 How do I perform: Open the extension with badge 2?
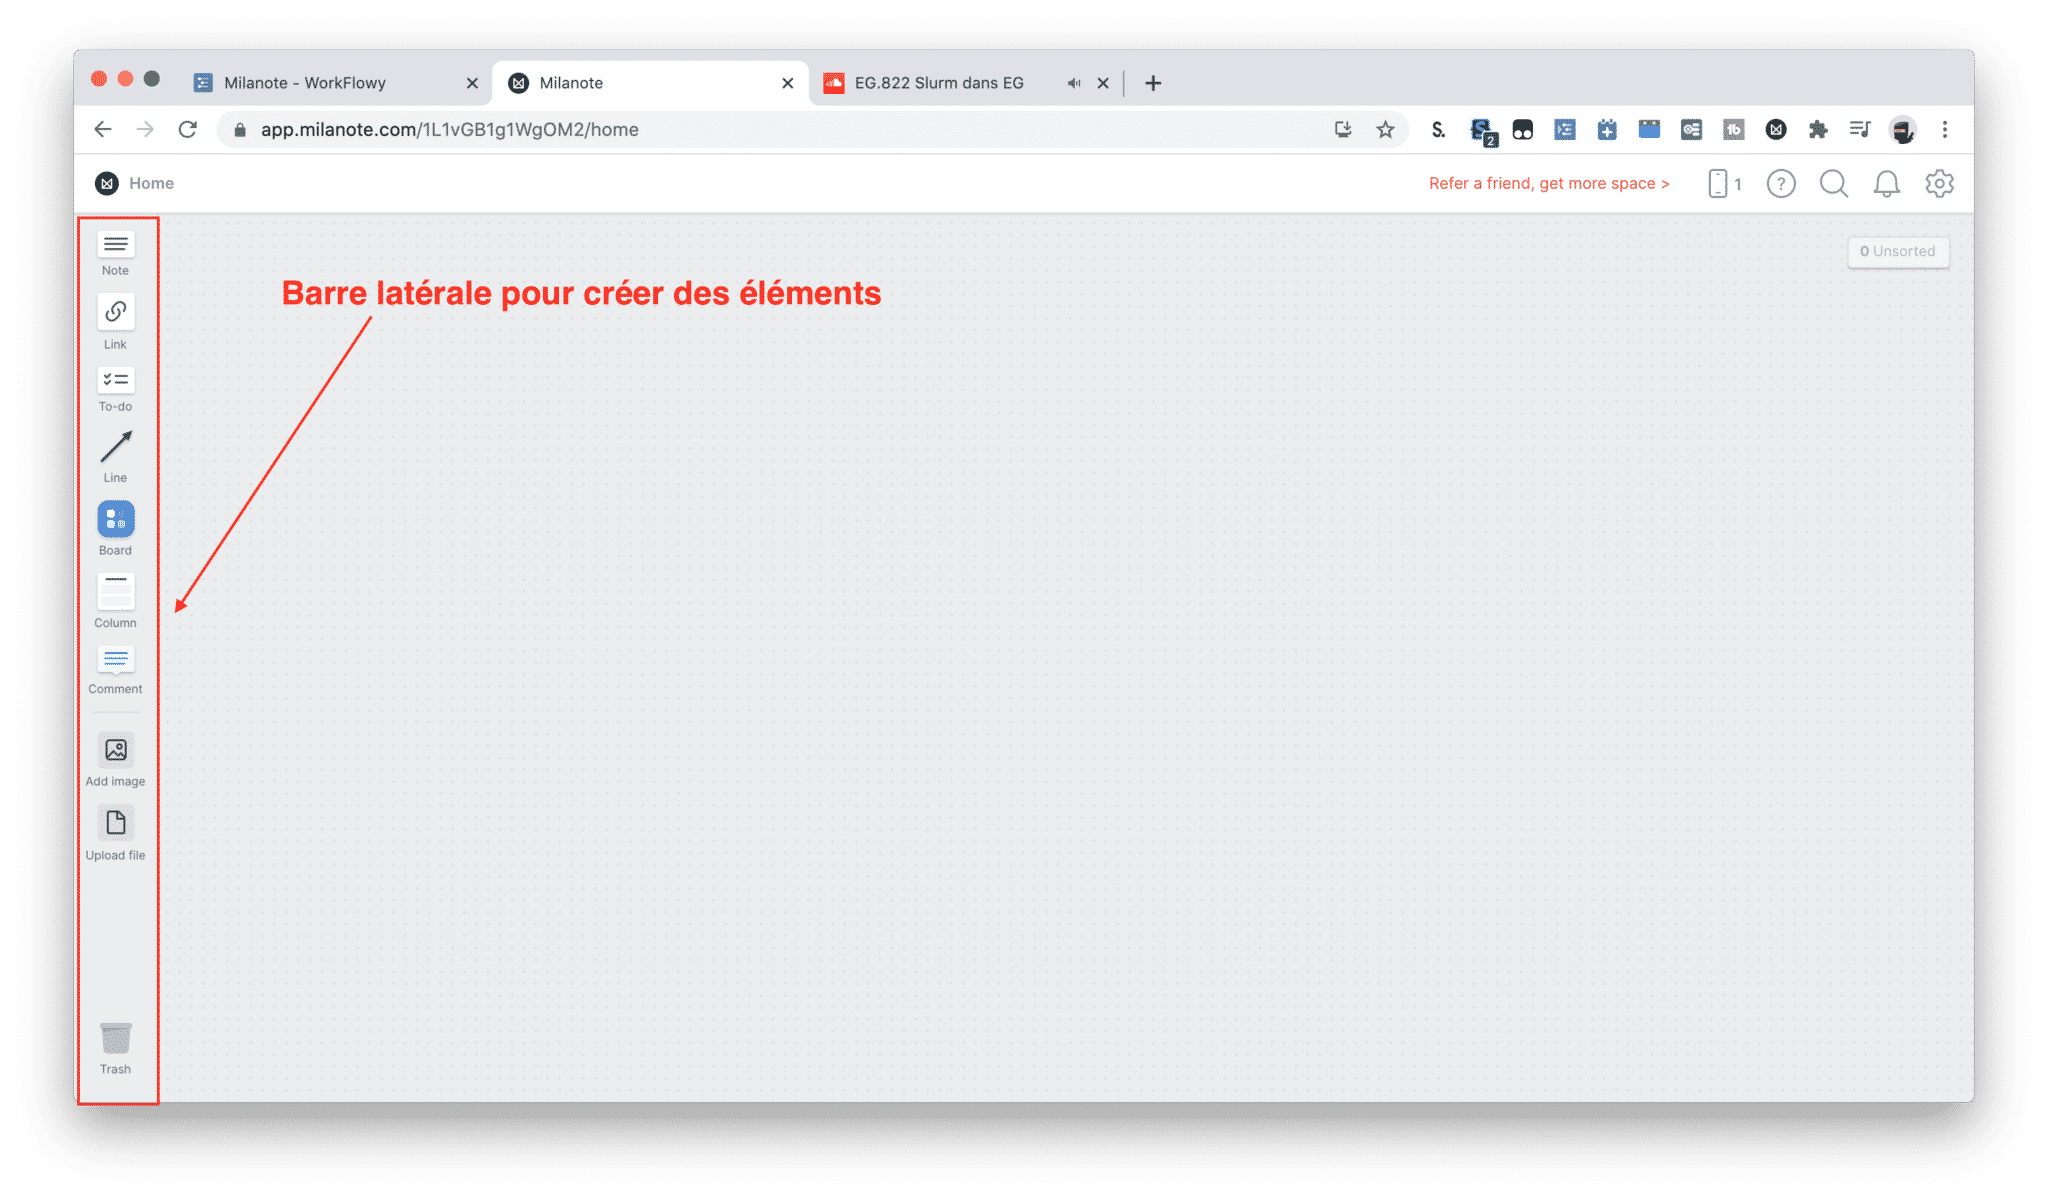pyautogui.click(x=1482, y=131)
